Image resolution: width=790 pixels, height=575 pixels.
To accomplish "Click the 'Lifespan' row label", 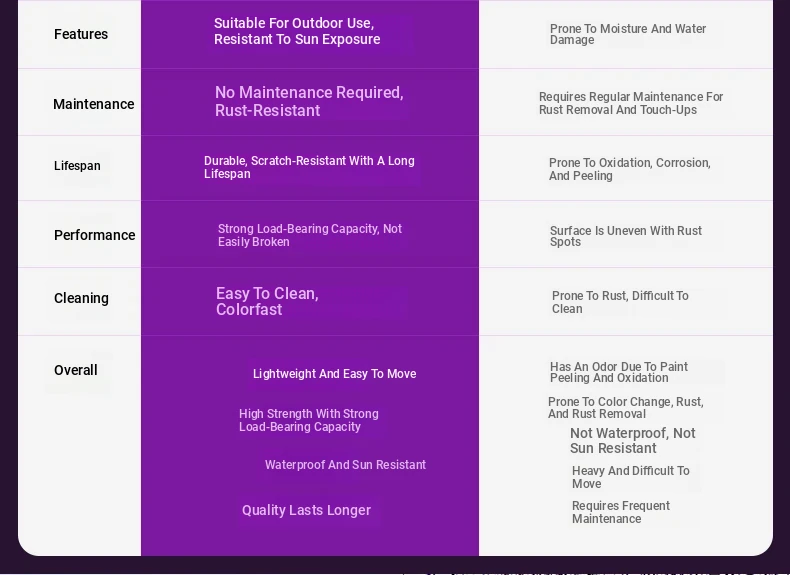I will tap(77, 166).
